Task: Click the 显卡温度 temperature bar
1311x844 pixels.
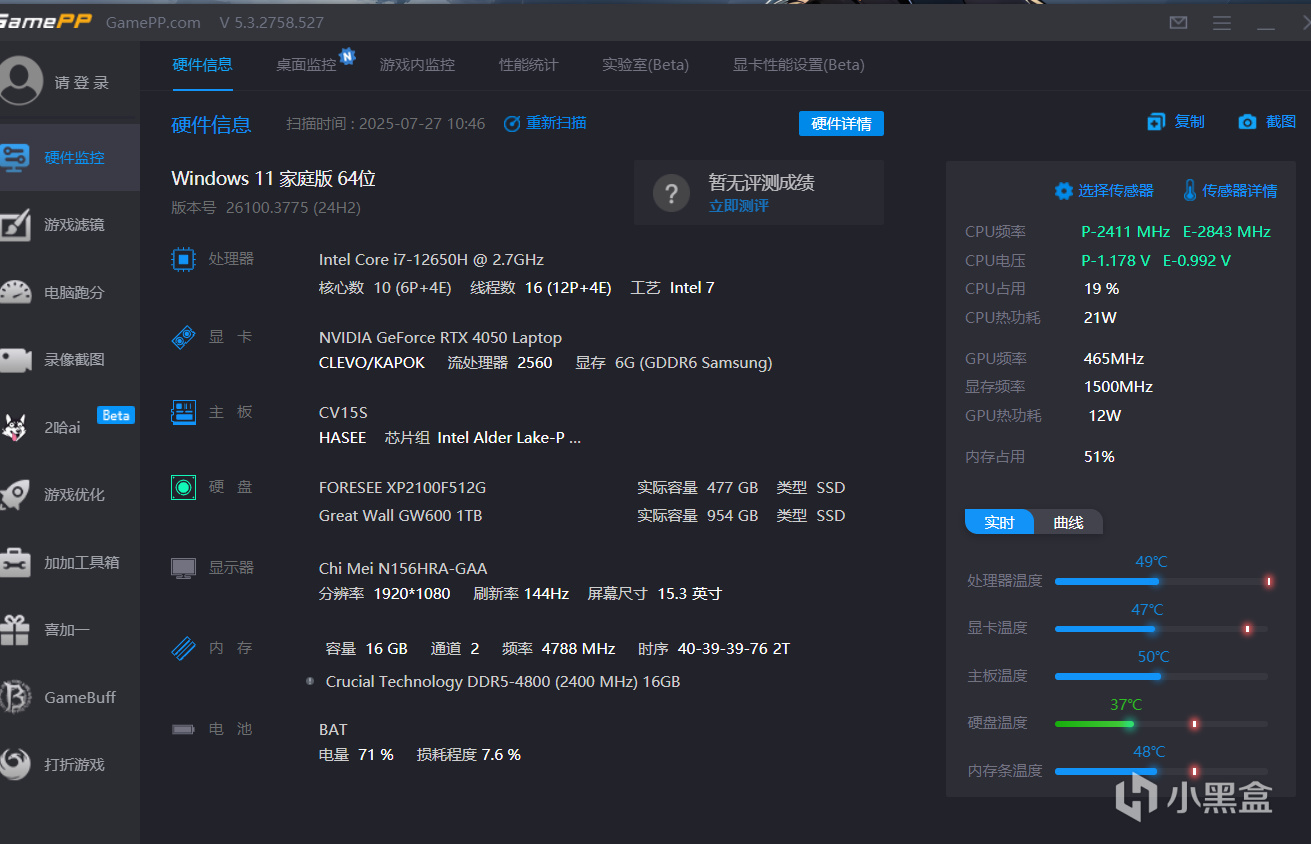Action: click(x=1161, y=629)
